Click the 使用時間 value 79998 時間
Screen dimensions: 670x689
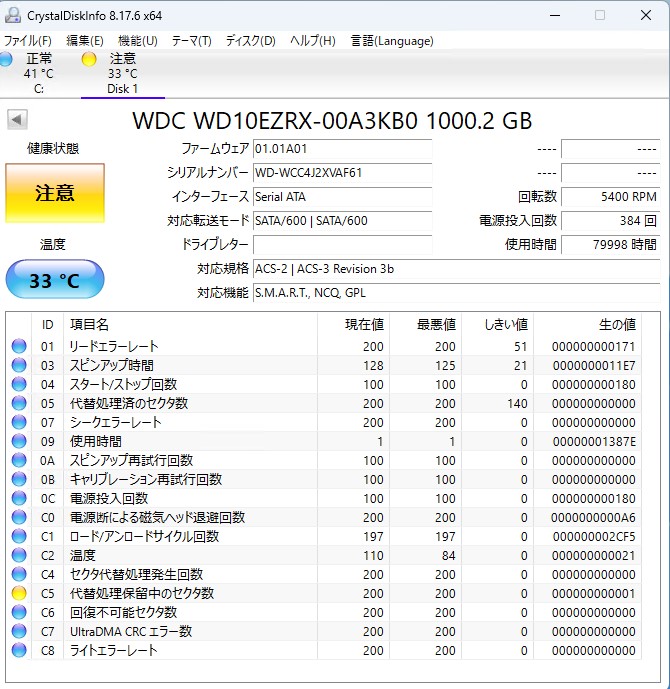coord(611,245)
